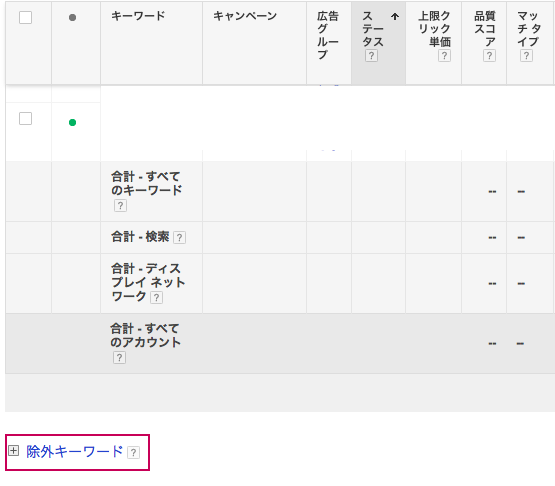Check the keyword row checkbox

(25, 119)
